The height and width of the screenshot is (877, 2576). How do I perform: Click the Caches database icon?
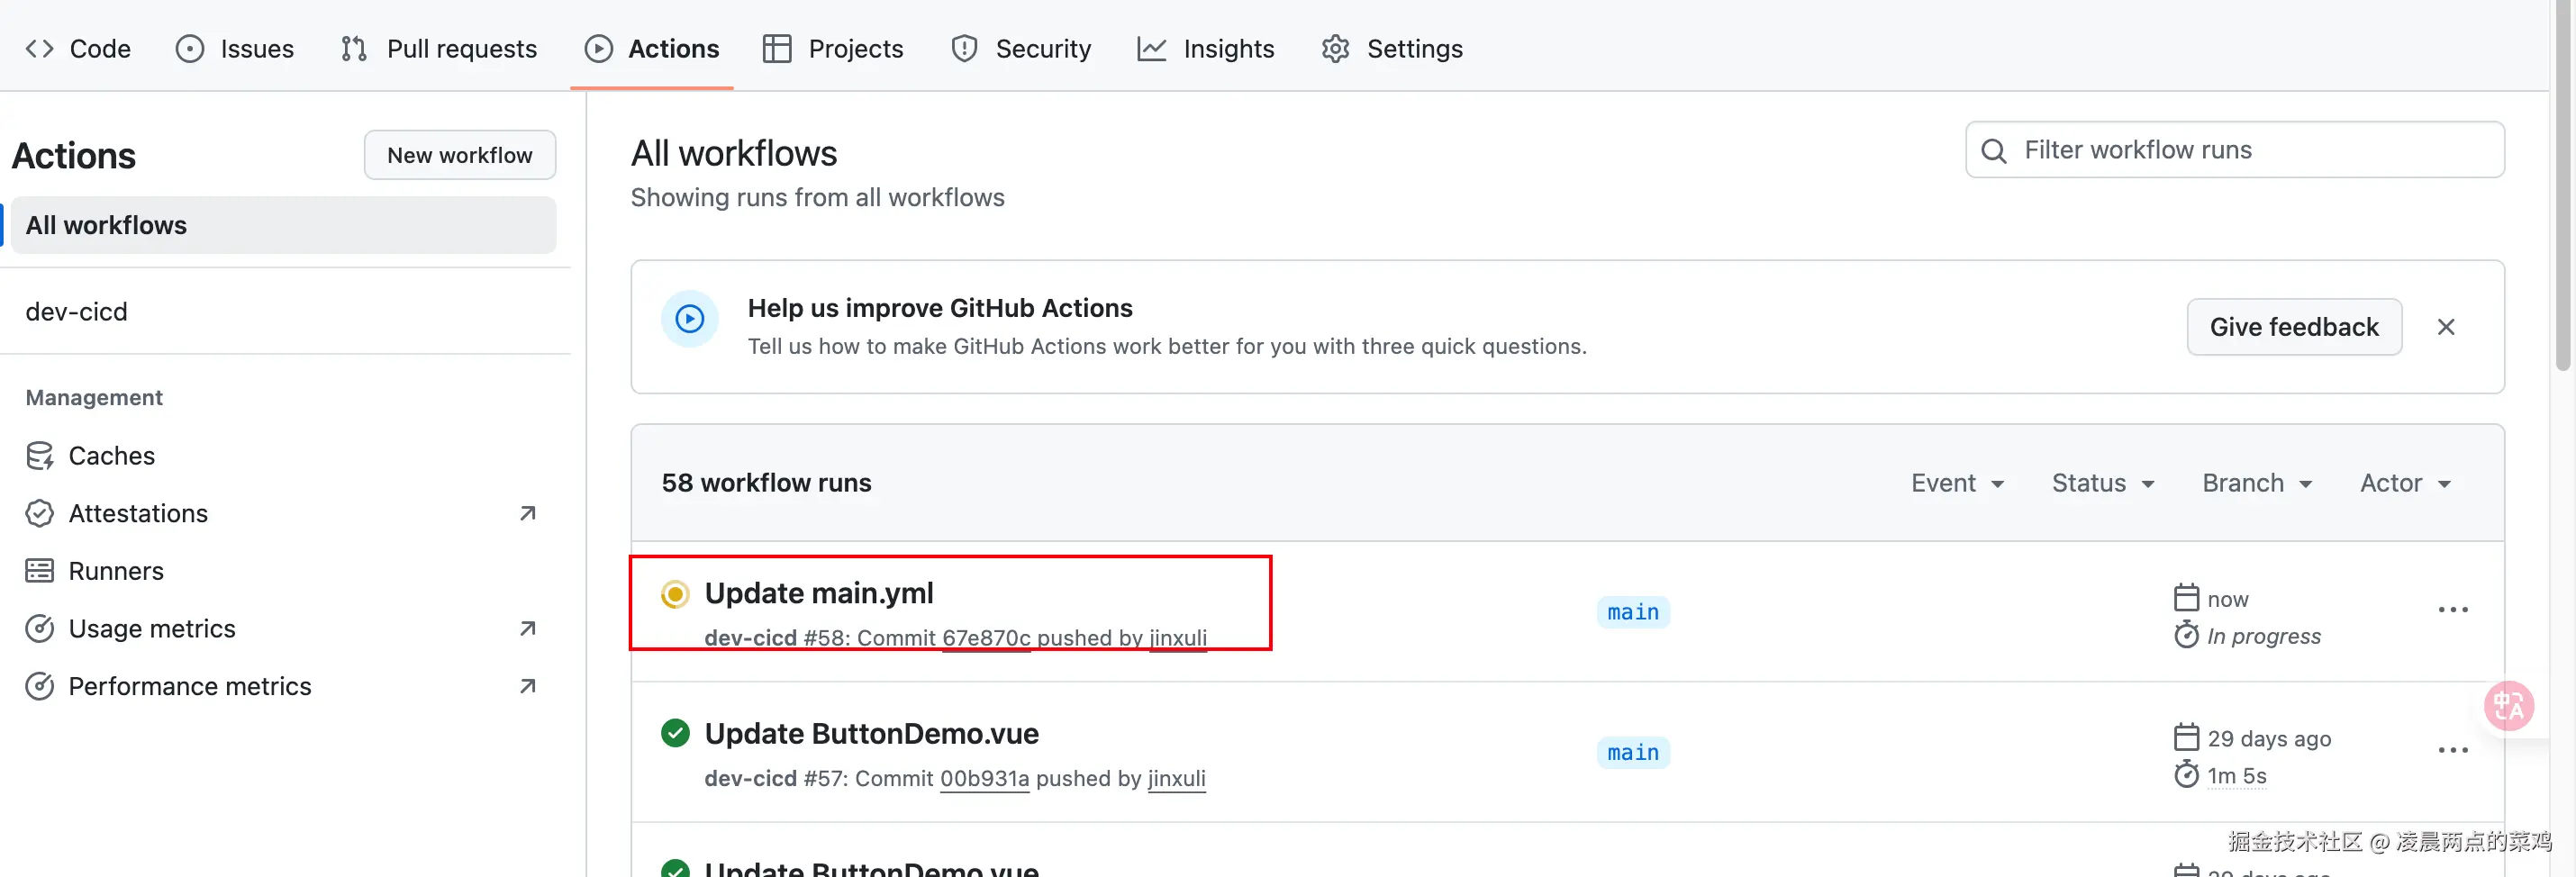click(39, 456)
